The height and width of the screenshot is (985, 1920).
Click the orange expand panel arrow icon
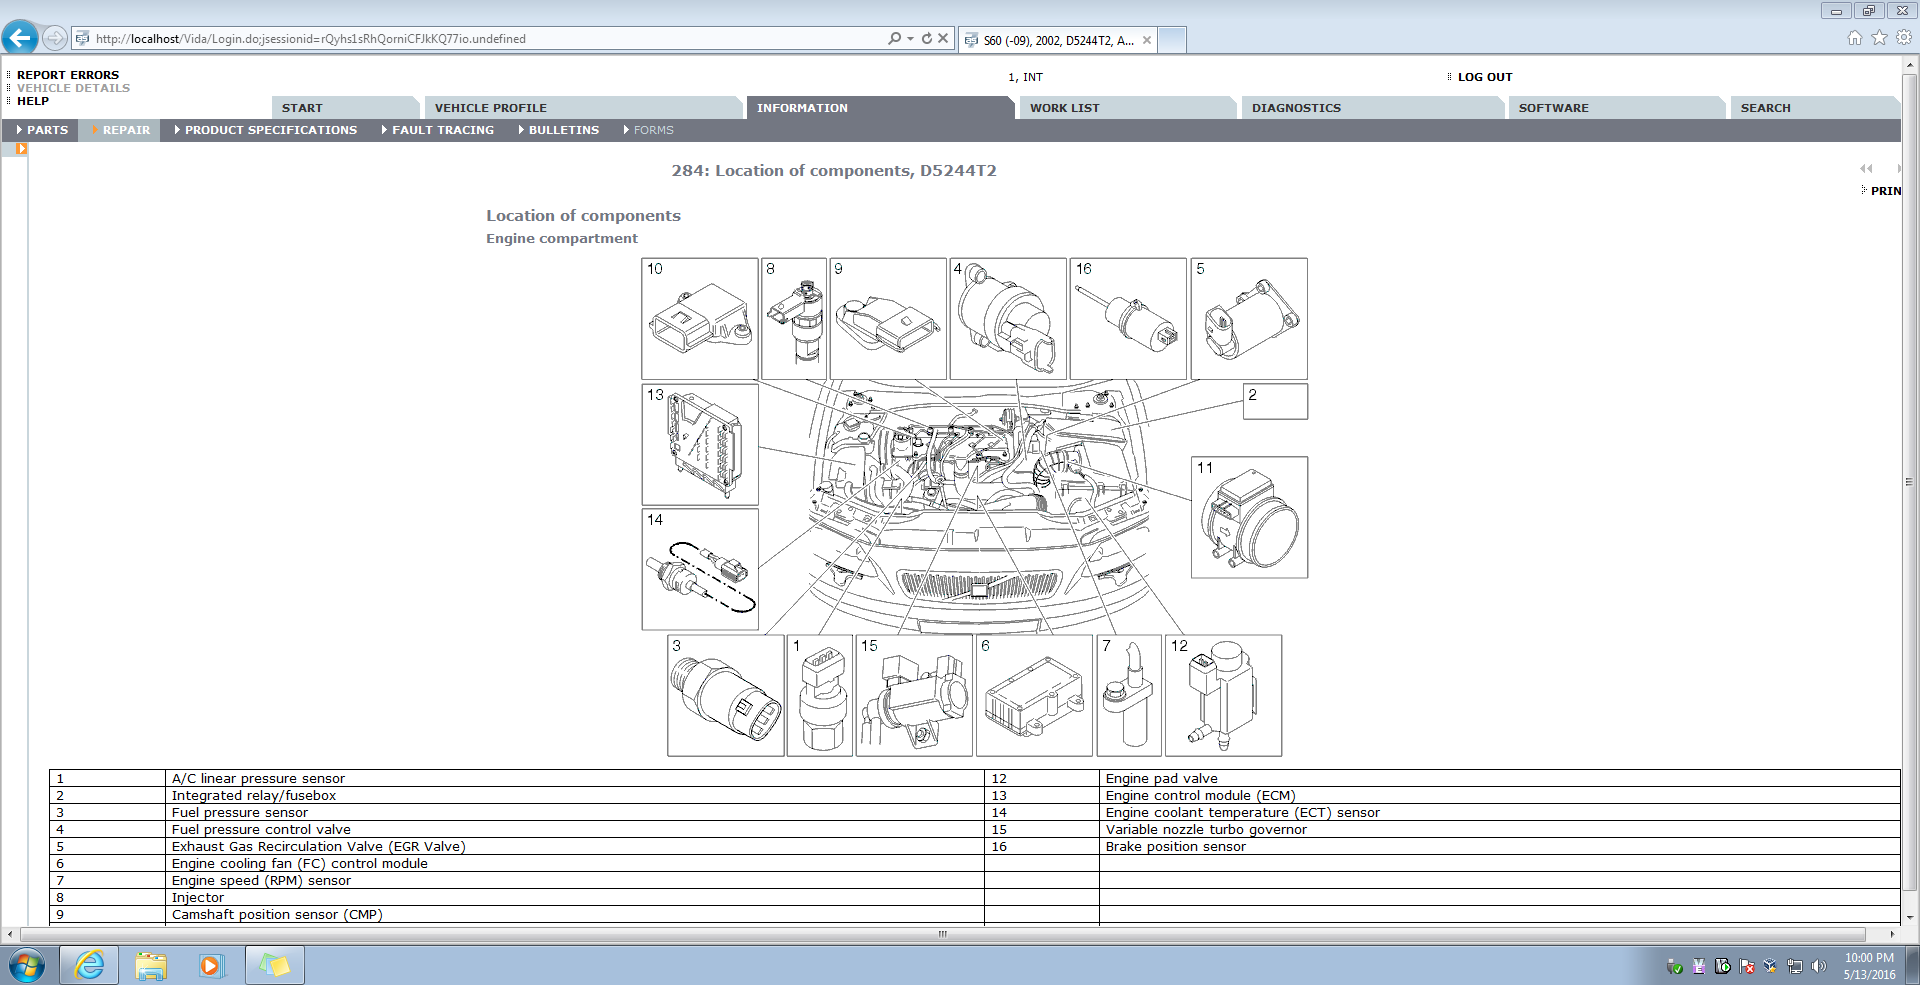coord(21,149)
